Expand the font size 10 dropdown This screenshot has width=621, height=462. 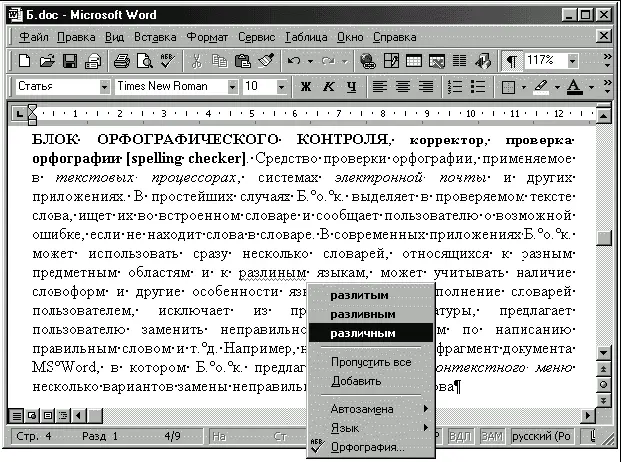point(281,87)
